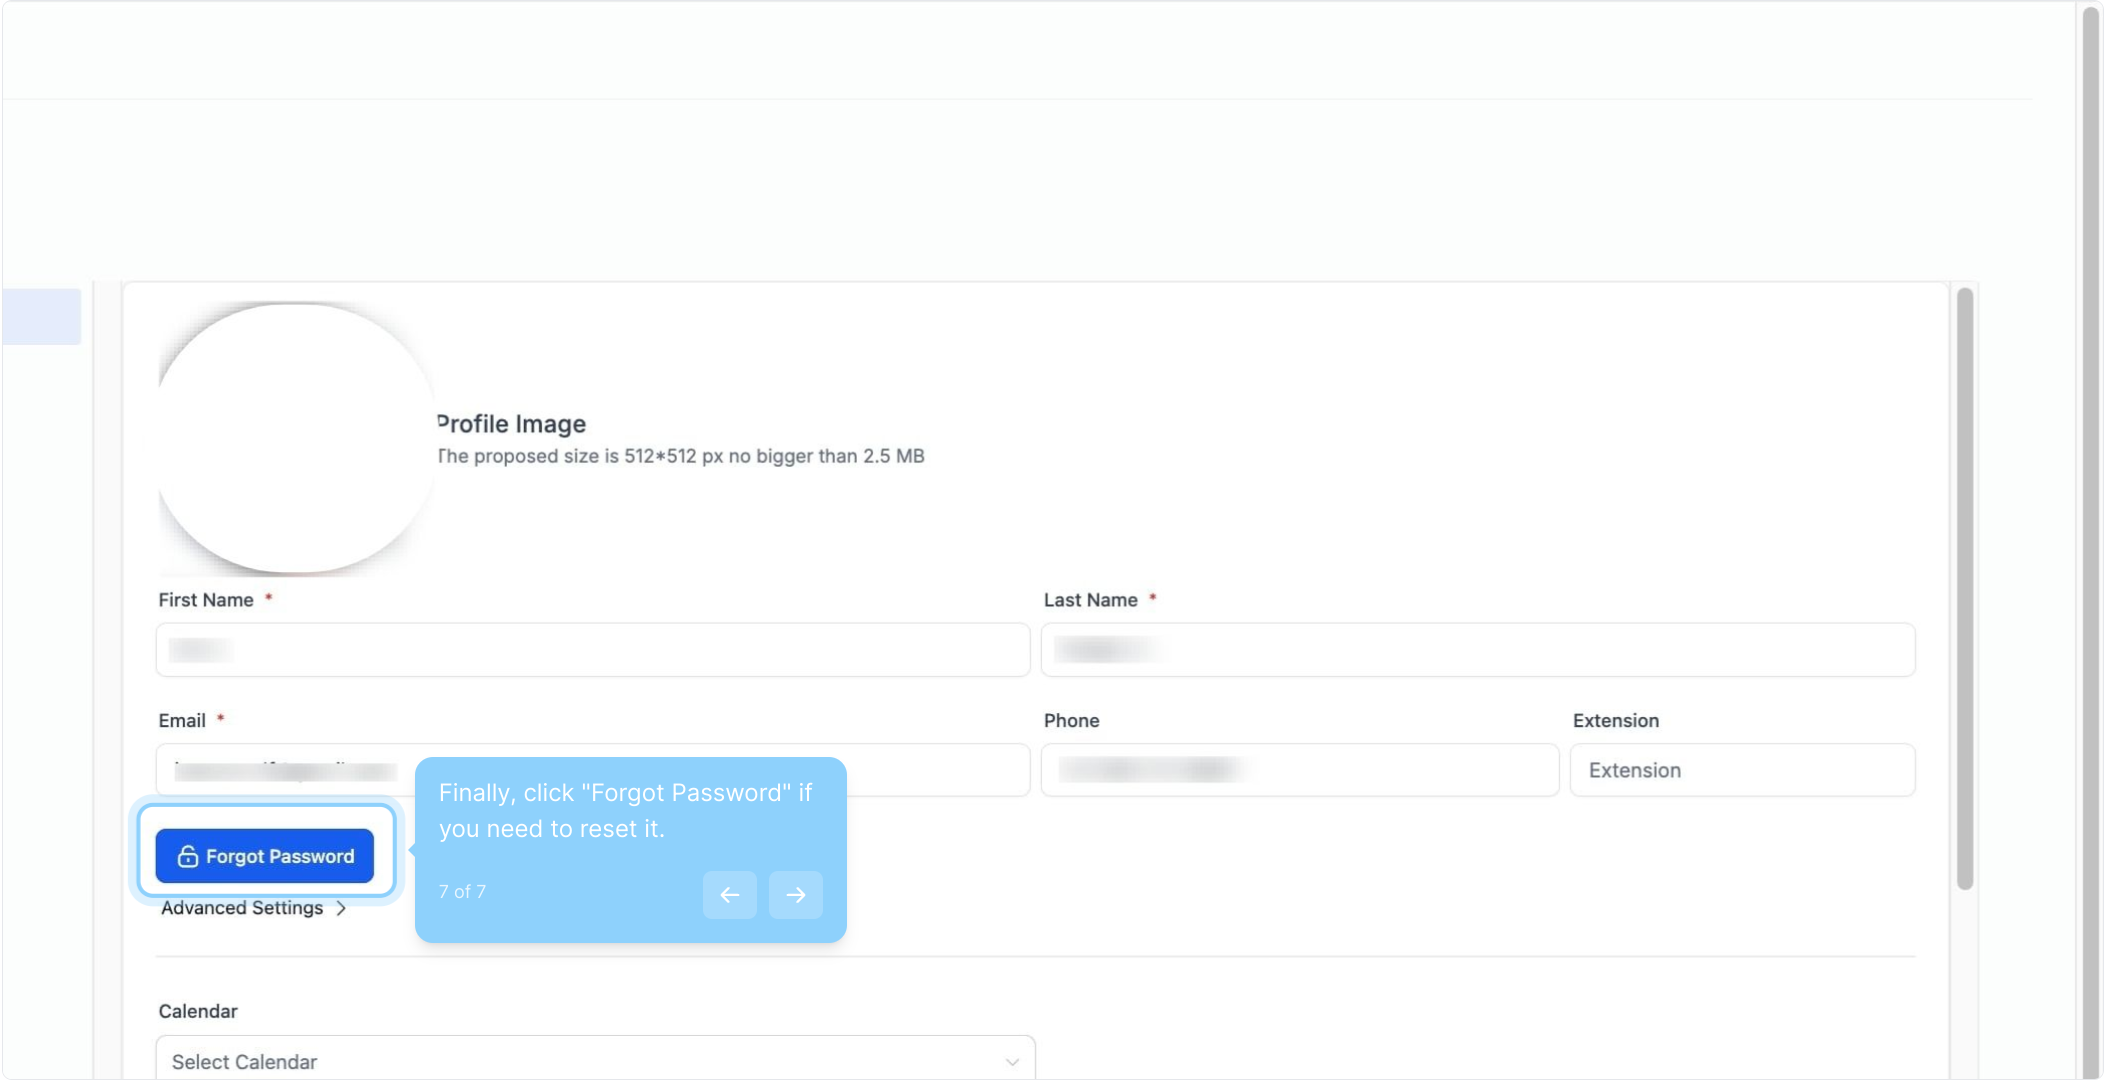This screenshot has width=2106, height=1080.
Task: Click the Extension input box
Action: (1742, 770)
